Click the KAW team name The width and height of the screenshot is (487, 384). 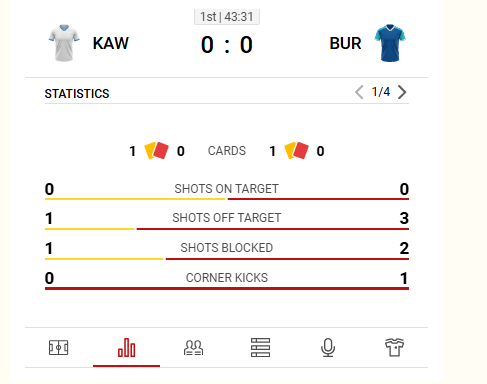click(x=111, y=43)
